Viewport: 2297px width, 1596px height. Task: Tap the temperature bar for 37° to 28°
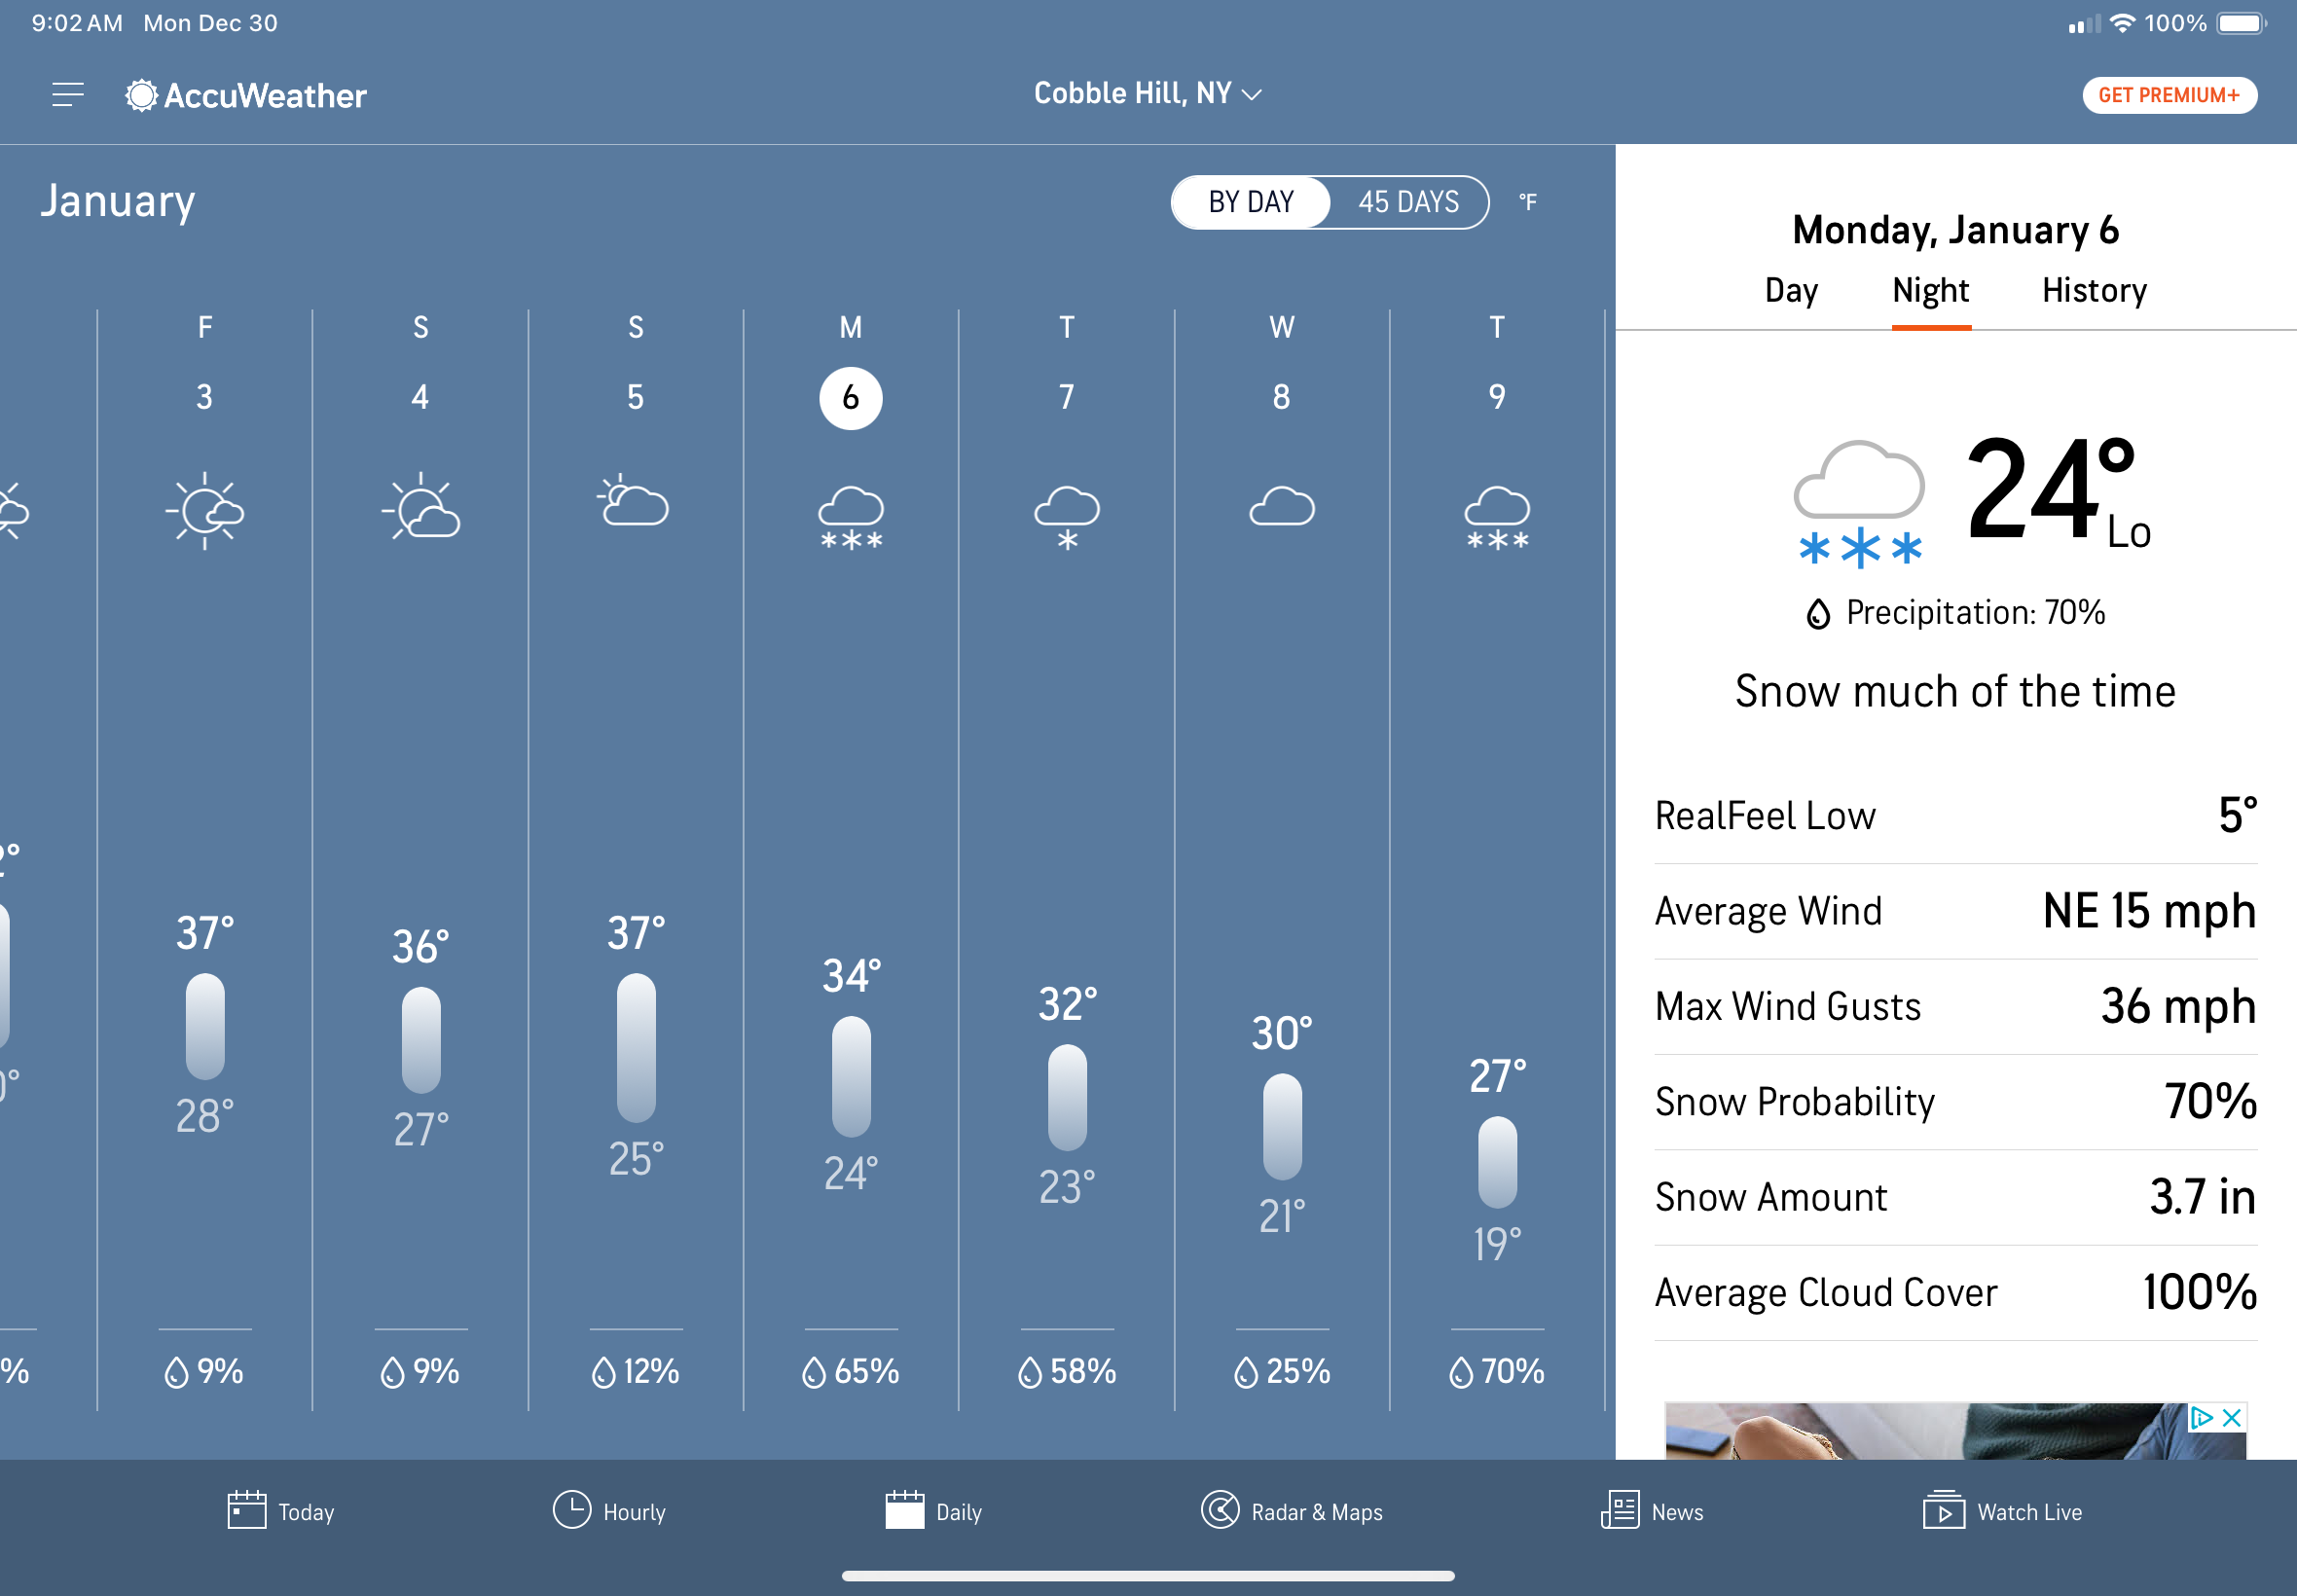(x=205, y=1026)
